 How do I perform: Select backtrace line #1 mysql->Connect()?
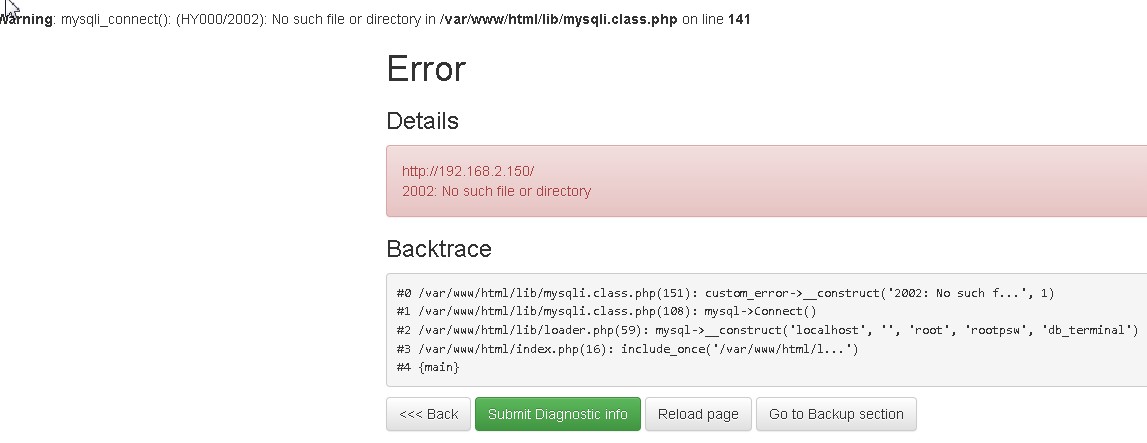606,311
